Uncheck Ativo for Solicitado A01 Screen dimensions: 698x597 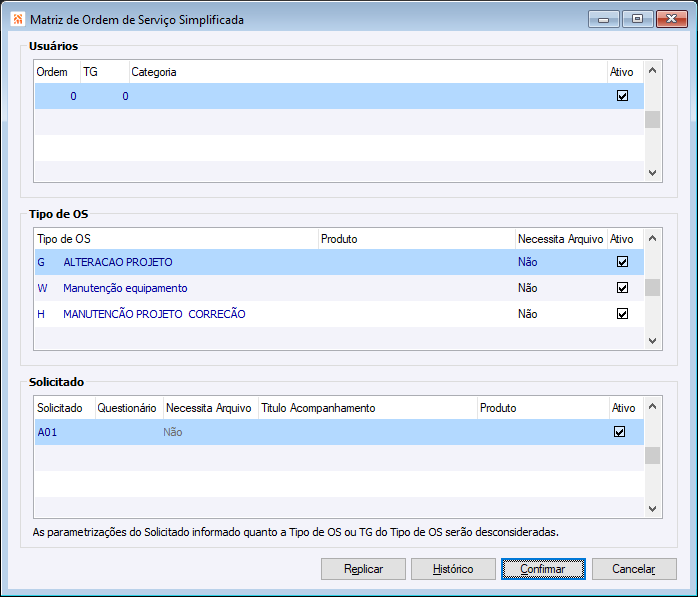(x=620, y=432)
